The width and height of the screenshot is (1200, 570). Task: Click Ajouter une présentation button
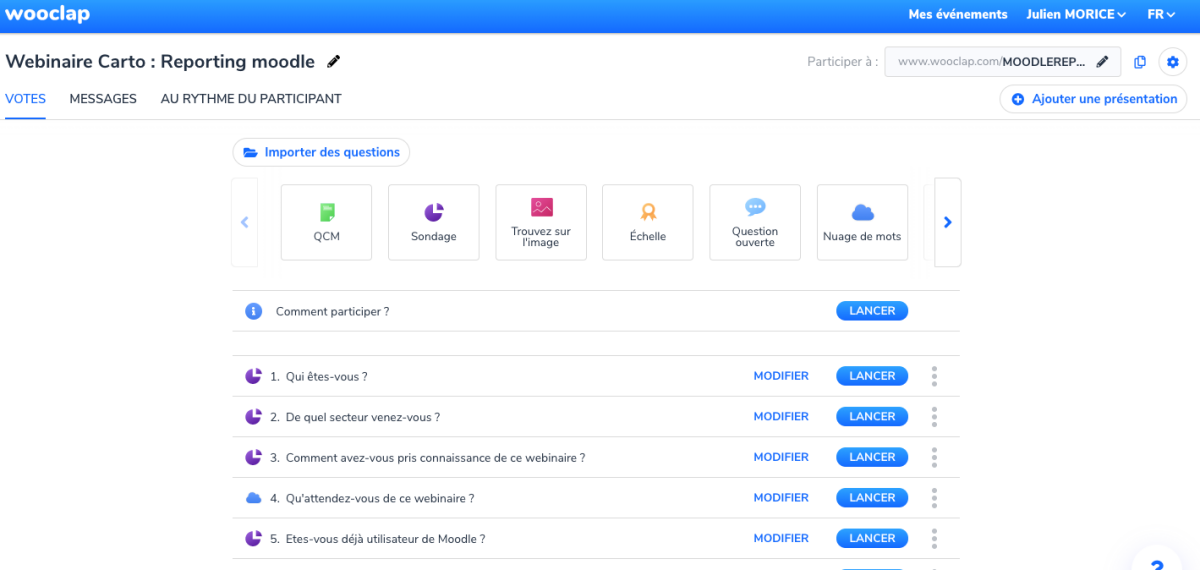(x=1093, y=99)
